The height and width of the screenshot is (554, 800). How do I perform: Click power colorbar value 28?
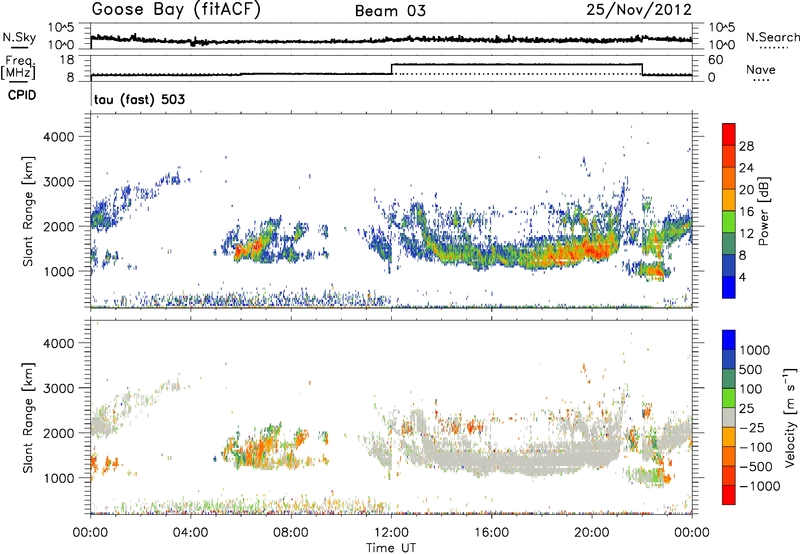746,146
